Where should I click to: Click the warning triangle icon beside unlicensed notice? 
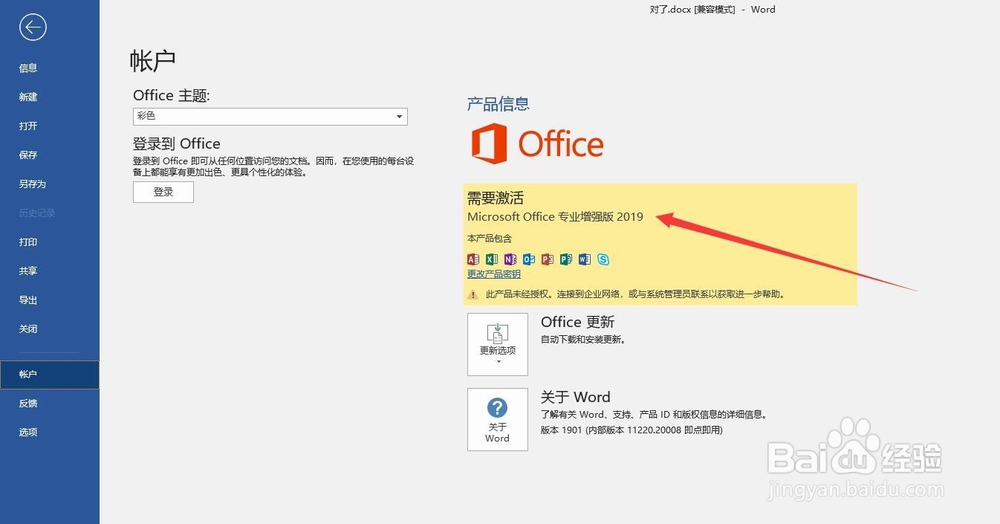473,295
